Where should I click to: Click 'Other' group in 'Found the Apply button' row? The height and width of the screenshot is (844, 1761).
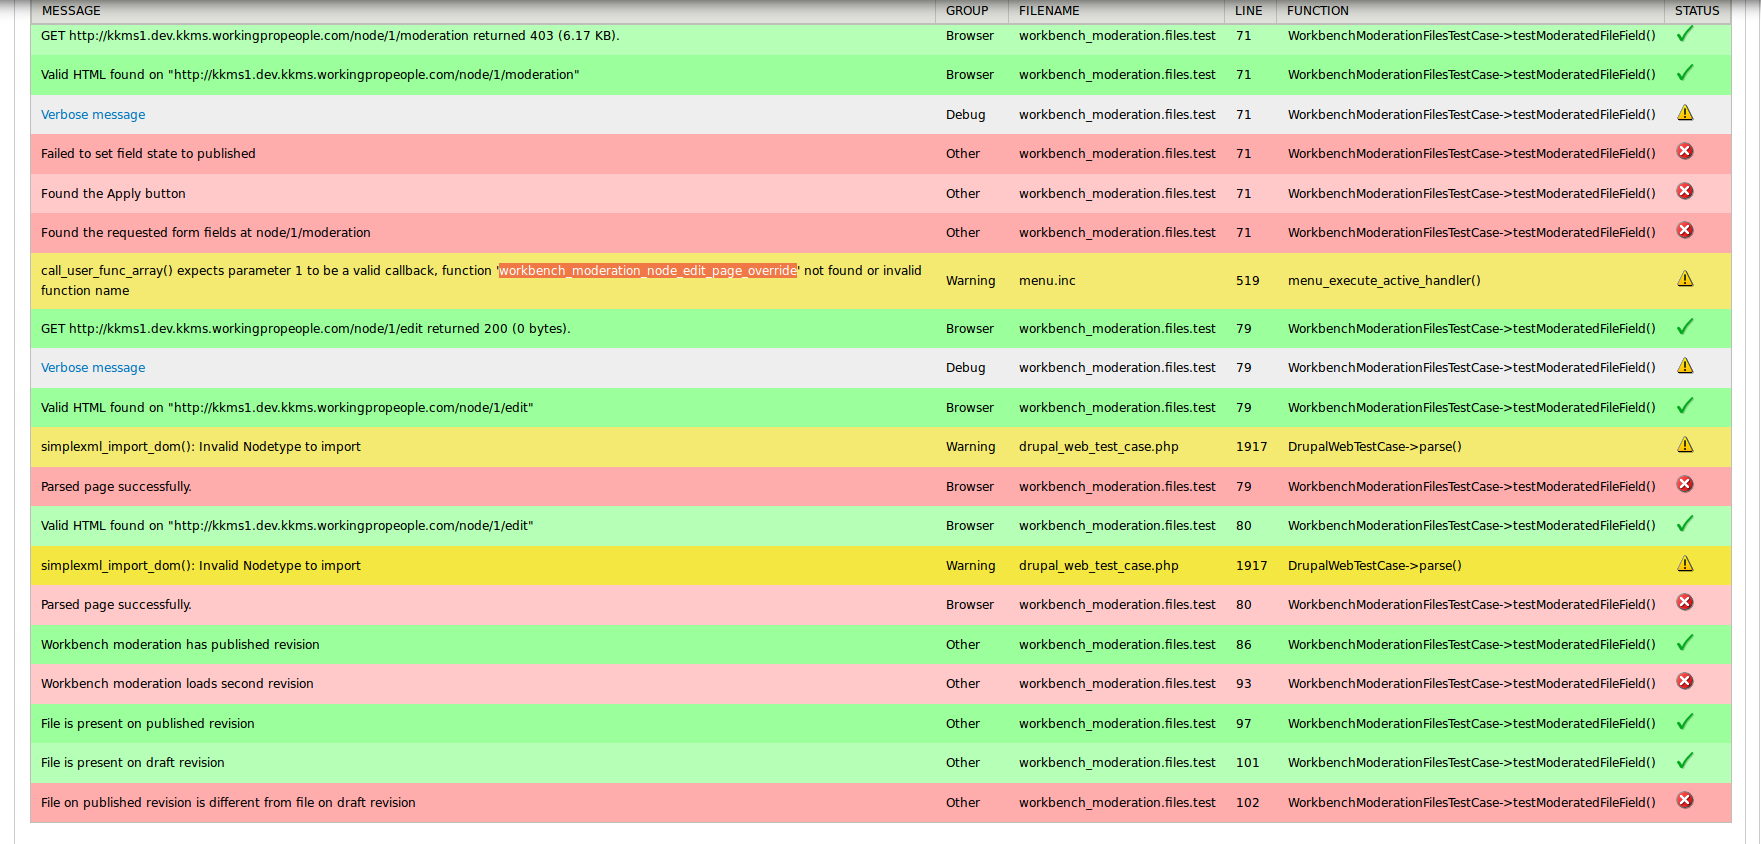click(963, 194)
